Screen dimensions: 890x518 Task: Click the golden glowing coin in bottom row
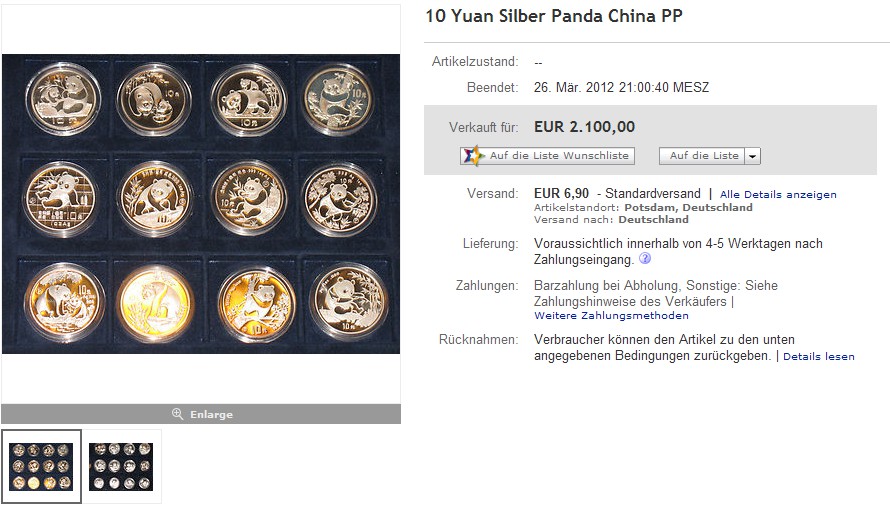point(156,303)
